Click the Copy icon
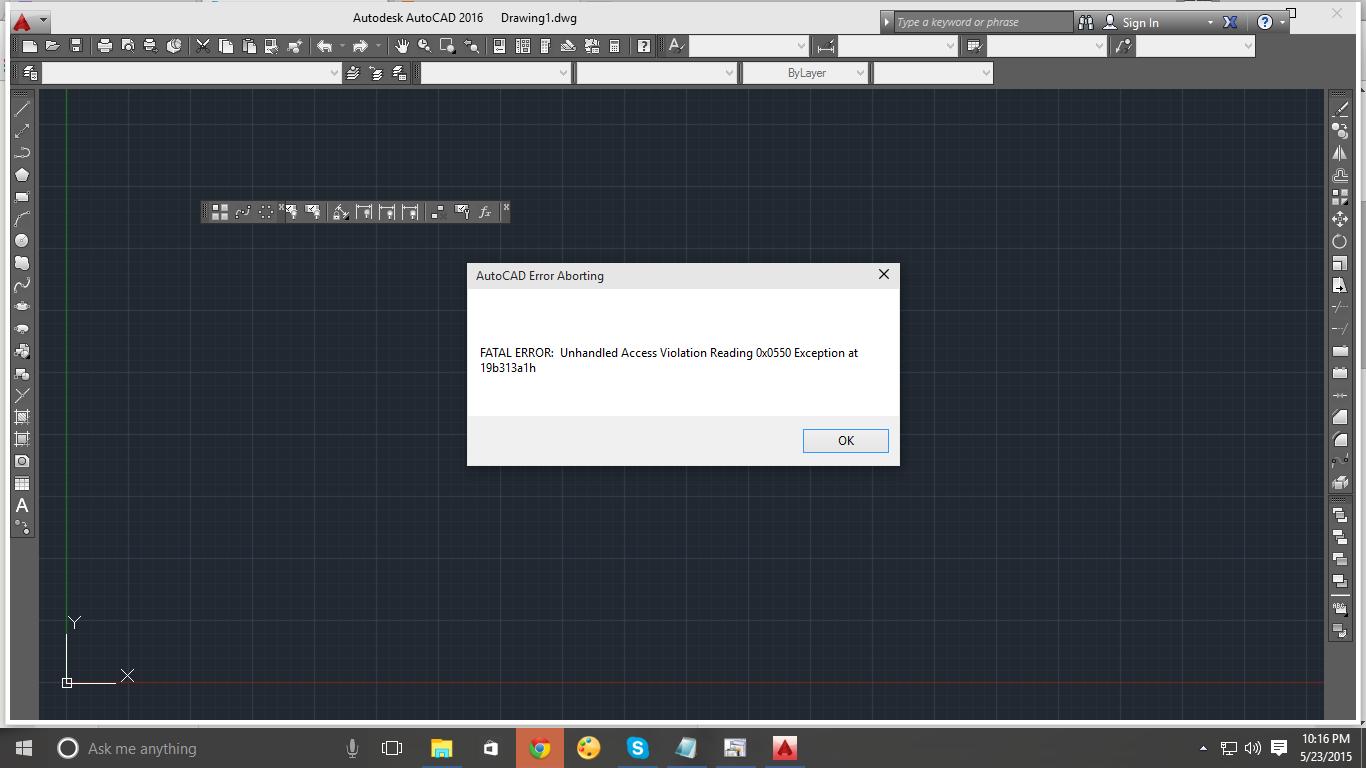 (226, 45)
